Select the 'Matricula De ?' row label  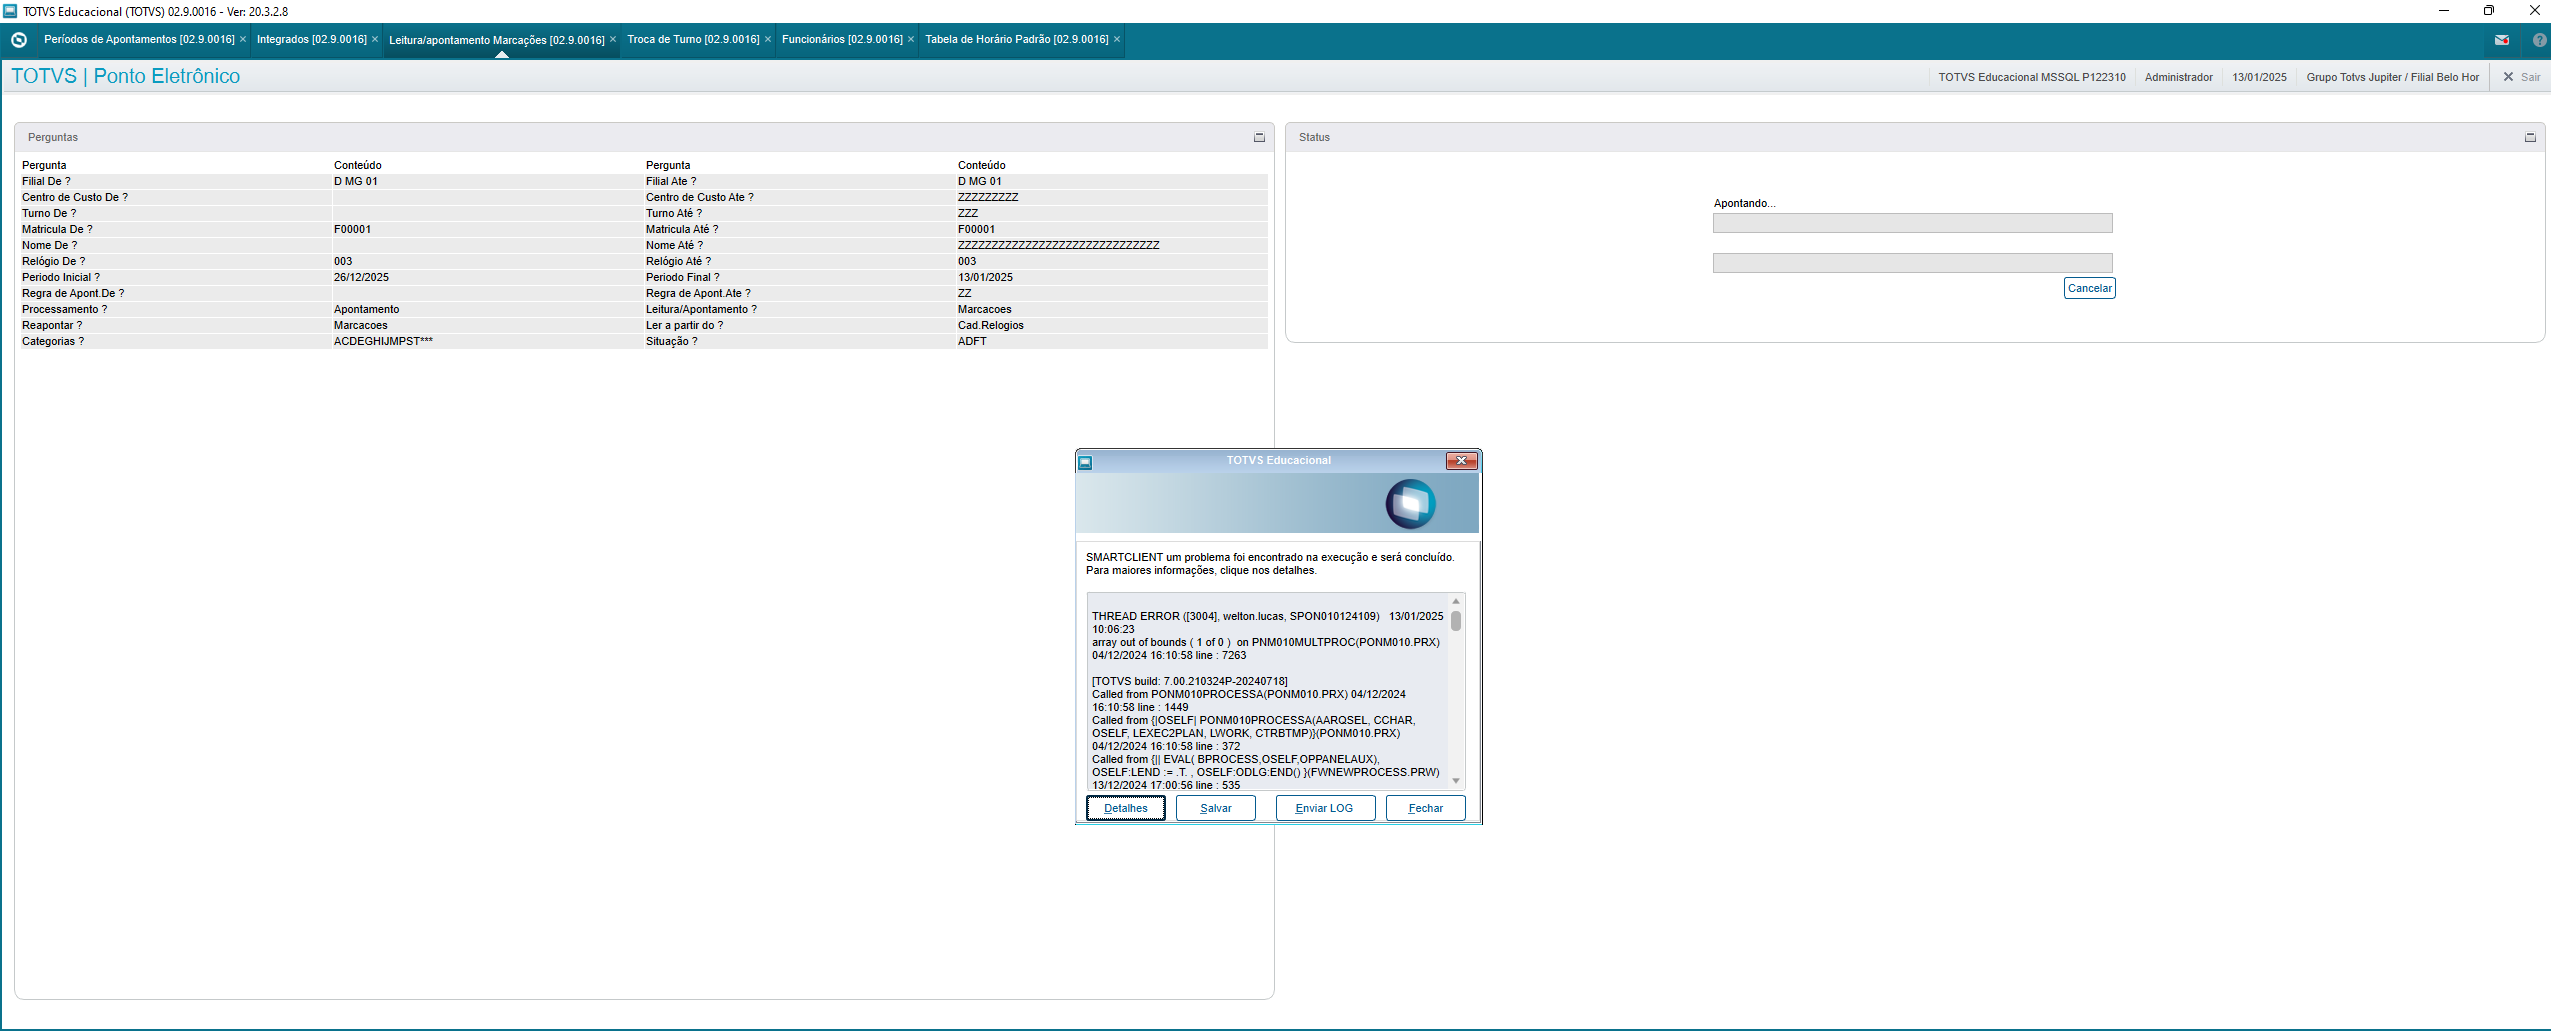pos(57,229)
